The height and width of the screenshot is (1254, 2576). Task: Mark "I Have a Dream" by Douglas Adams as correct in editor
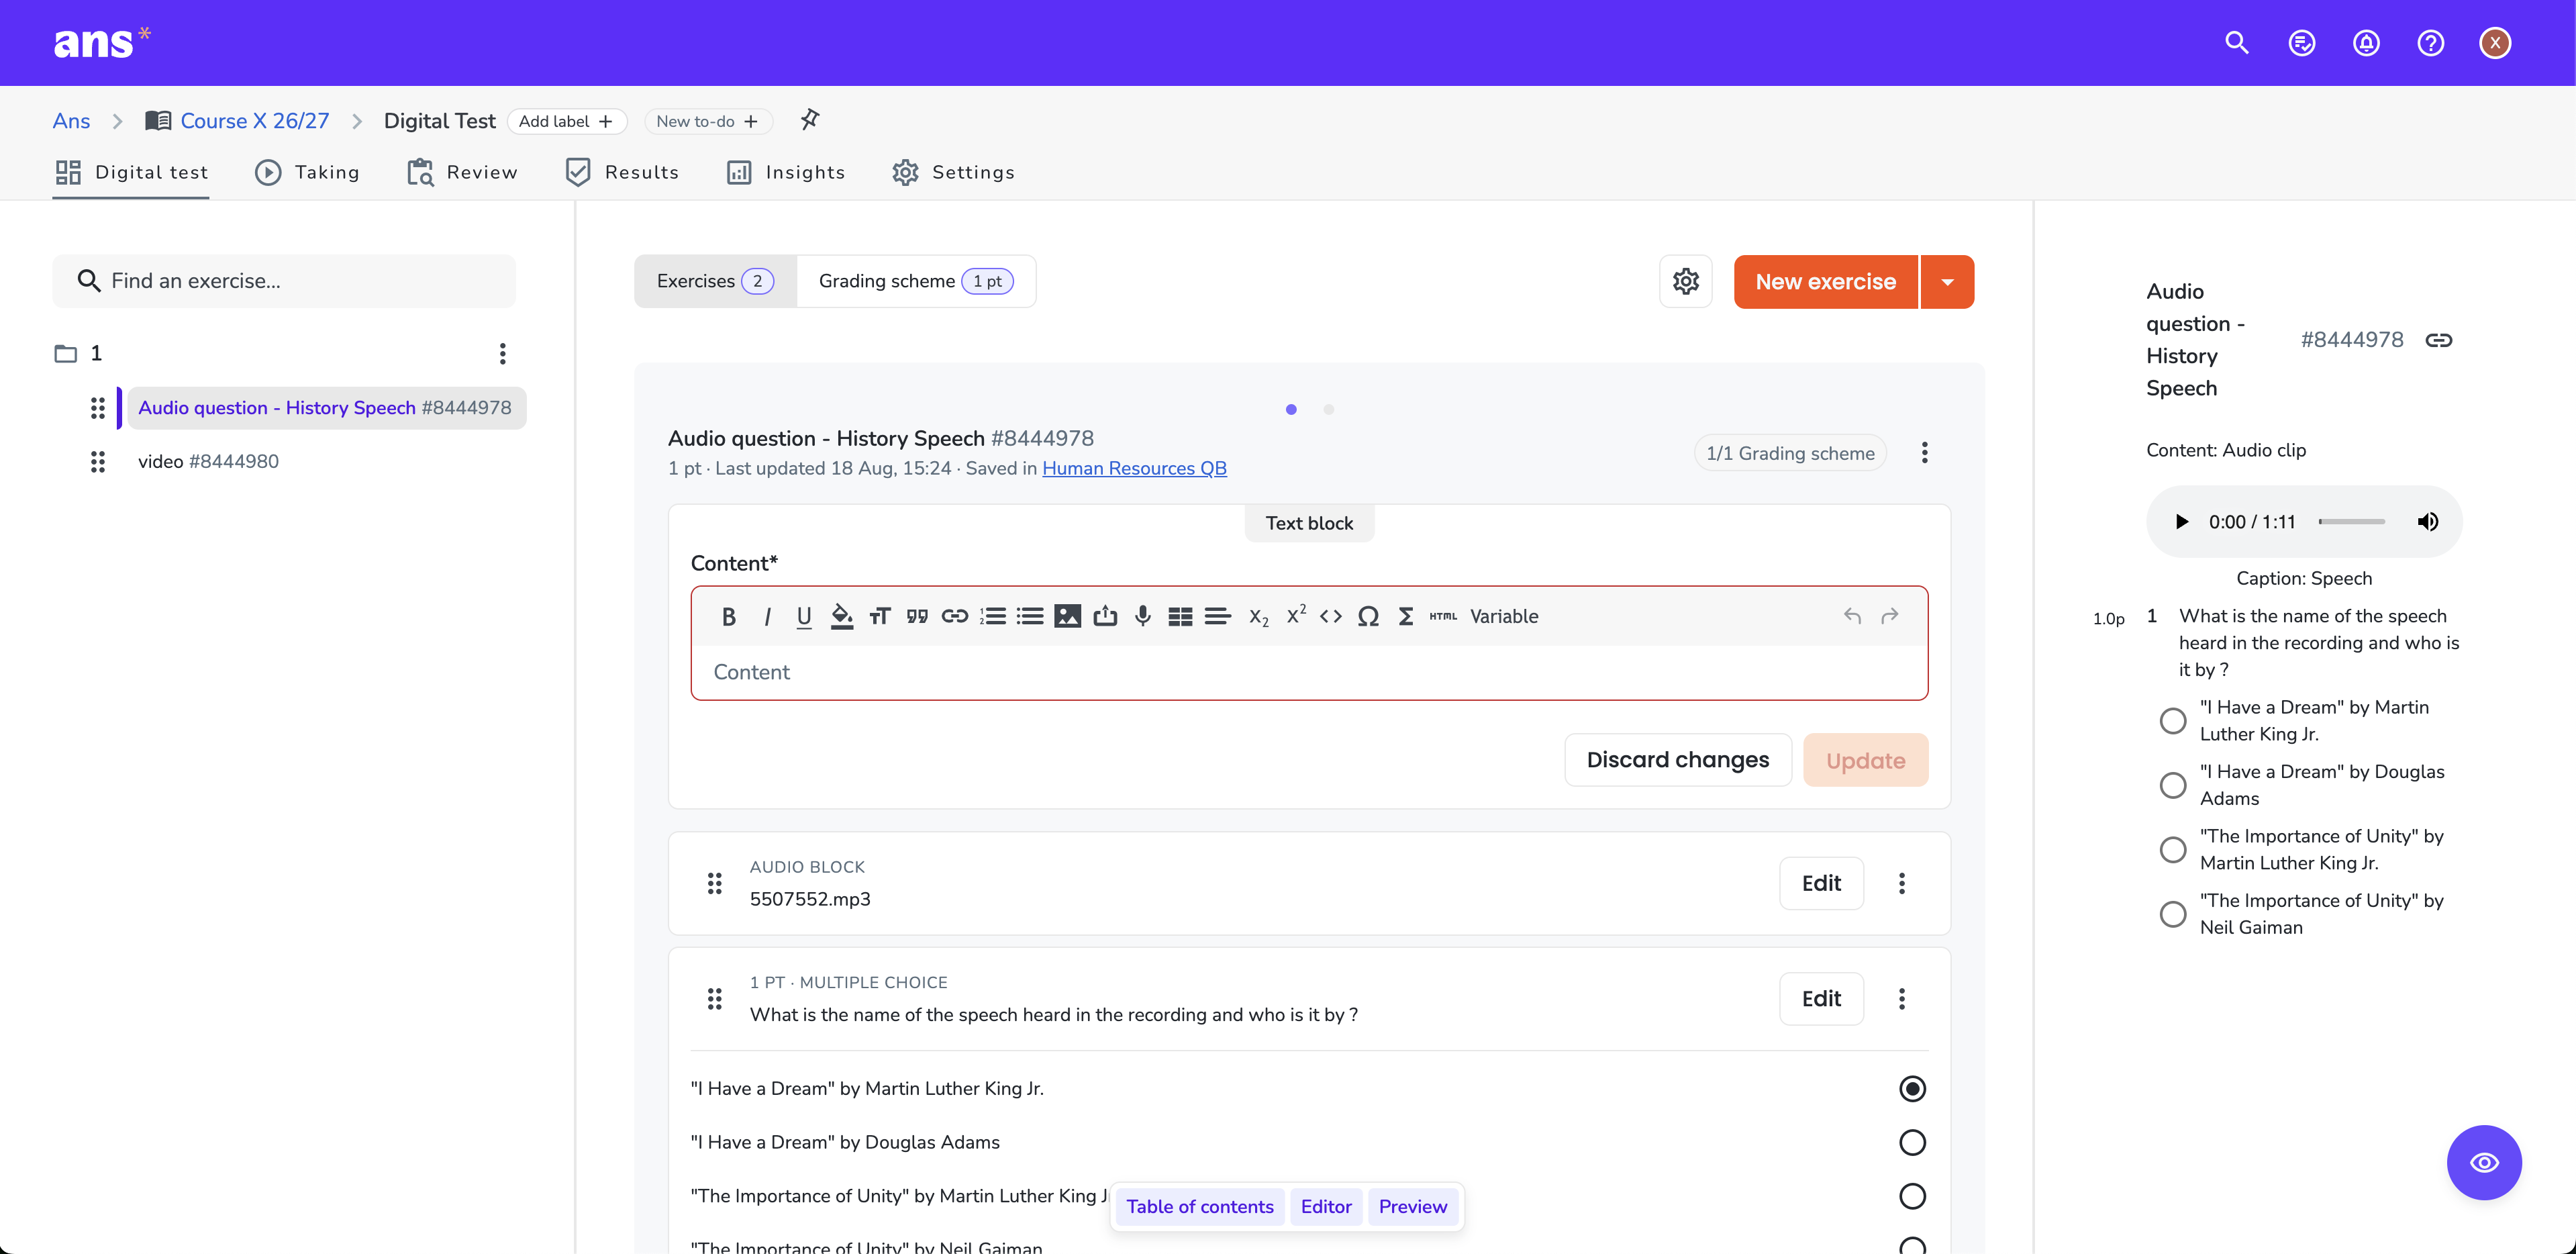pos(1912,1142)
